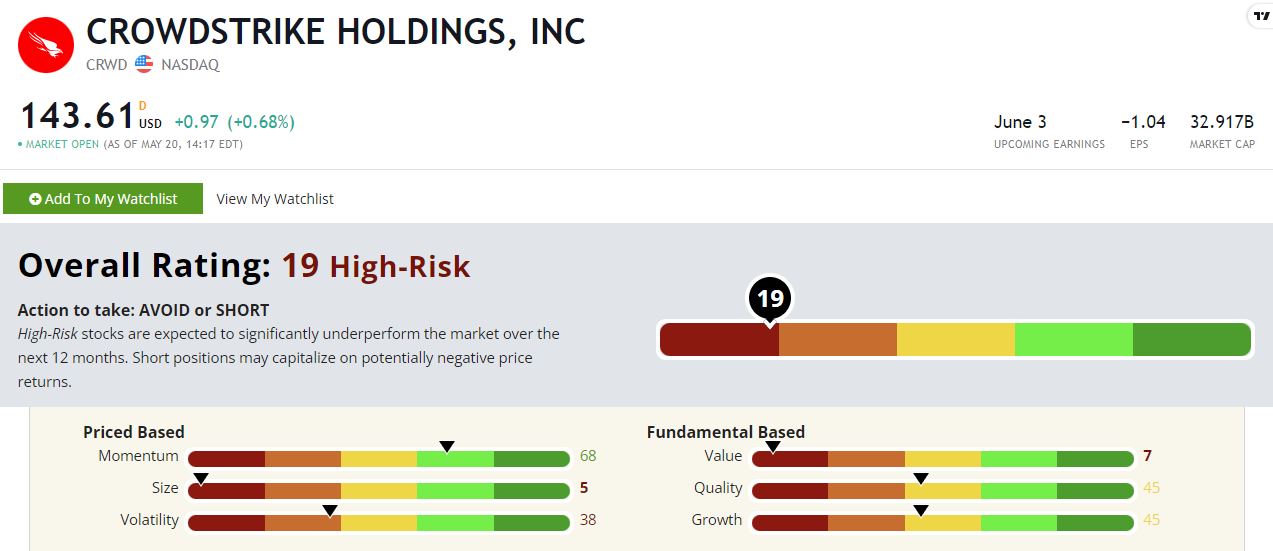Click the Growth bar triangle marker
Image resolution: width=1273 pixels, height=551 pixels.
921,510
